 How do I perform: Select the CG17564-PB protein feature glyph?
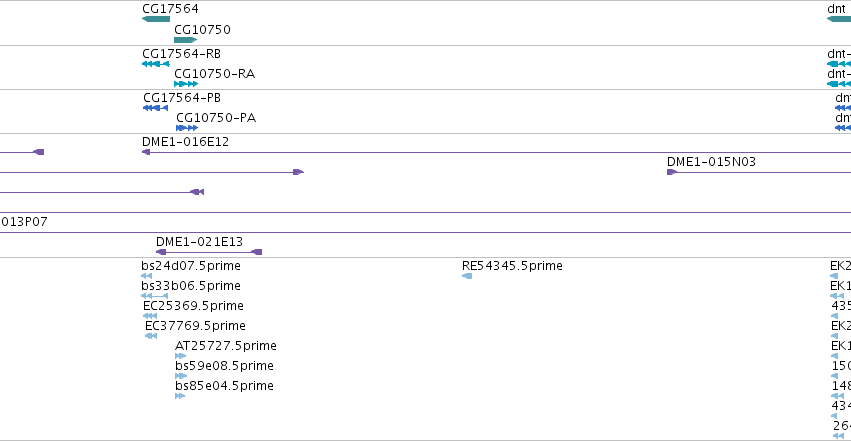[155, 108]
